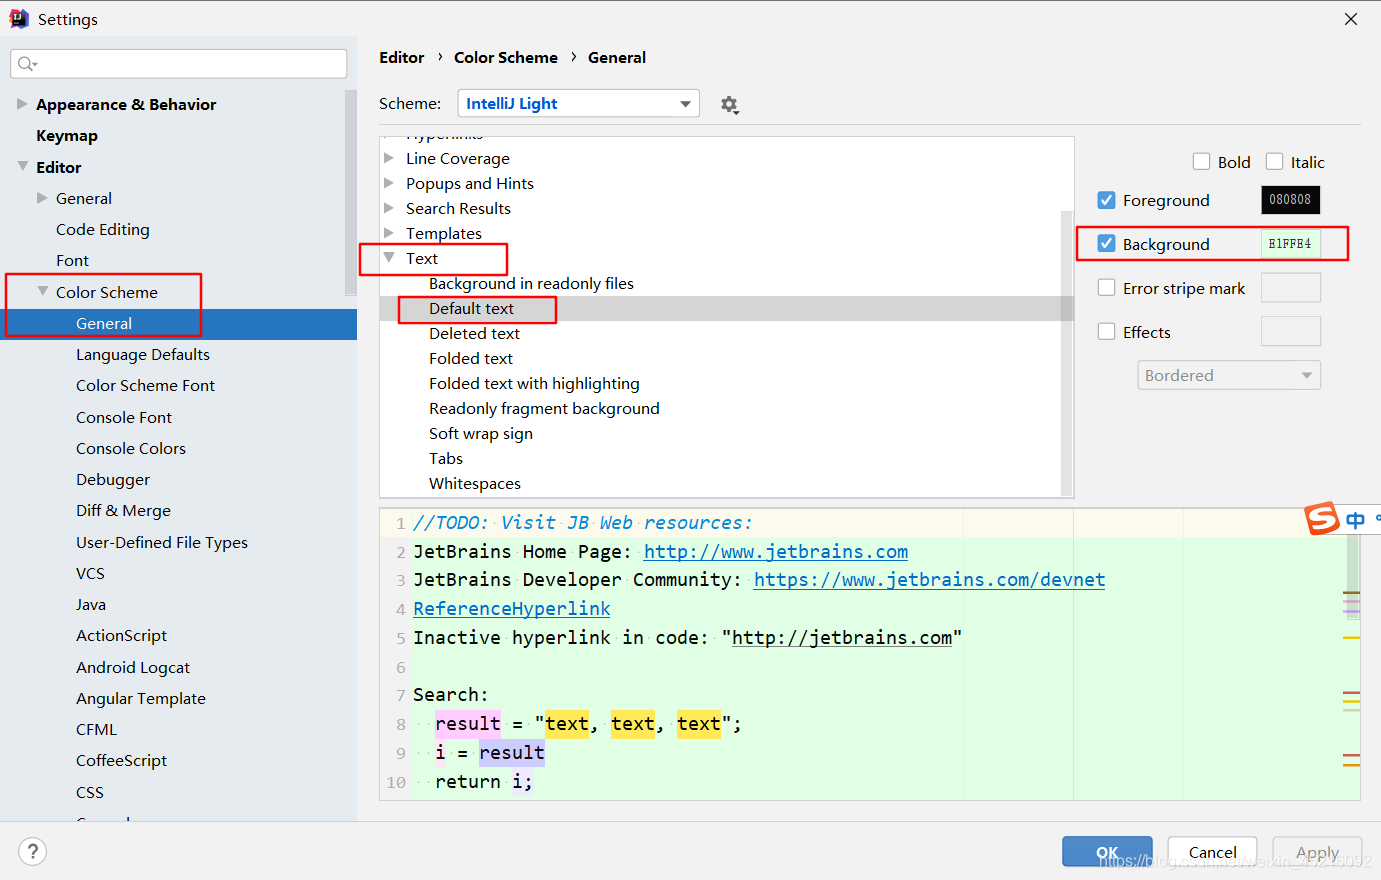Uncheck the Background checkbox
1381x880 pixels.
pyautogui.click(x=1107, y=244)
